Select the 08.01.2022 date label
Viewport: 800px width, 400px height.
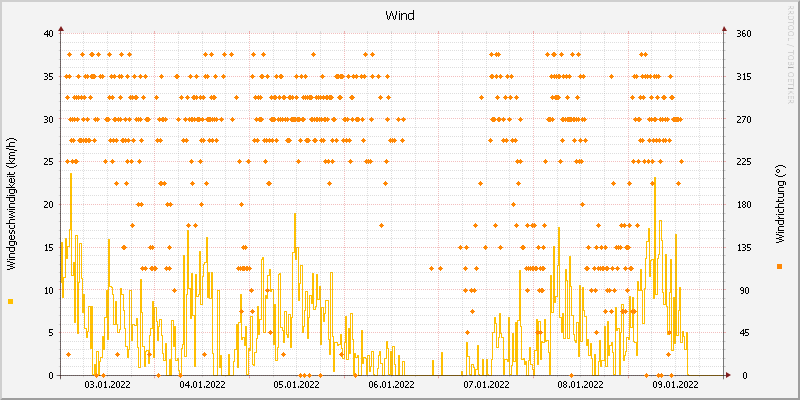[581, 384]
